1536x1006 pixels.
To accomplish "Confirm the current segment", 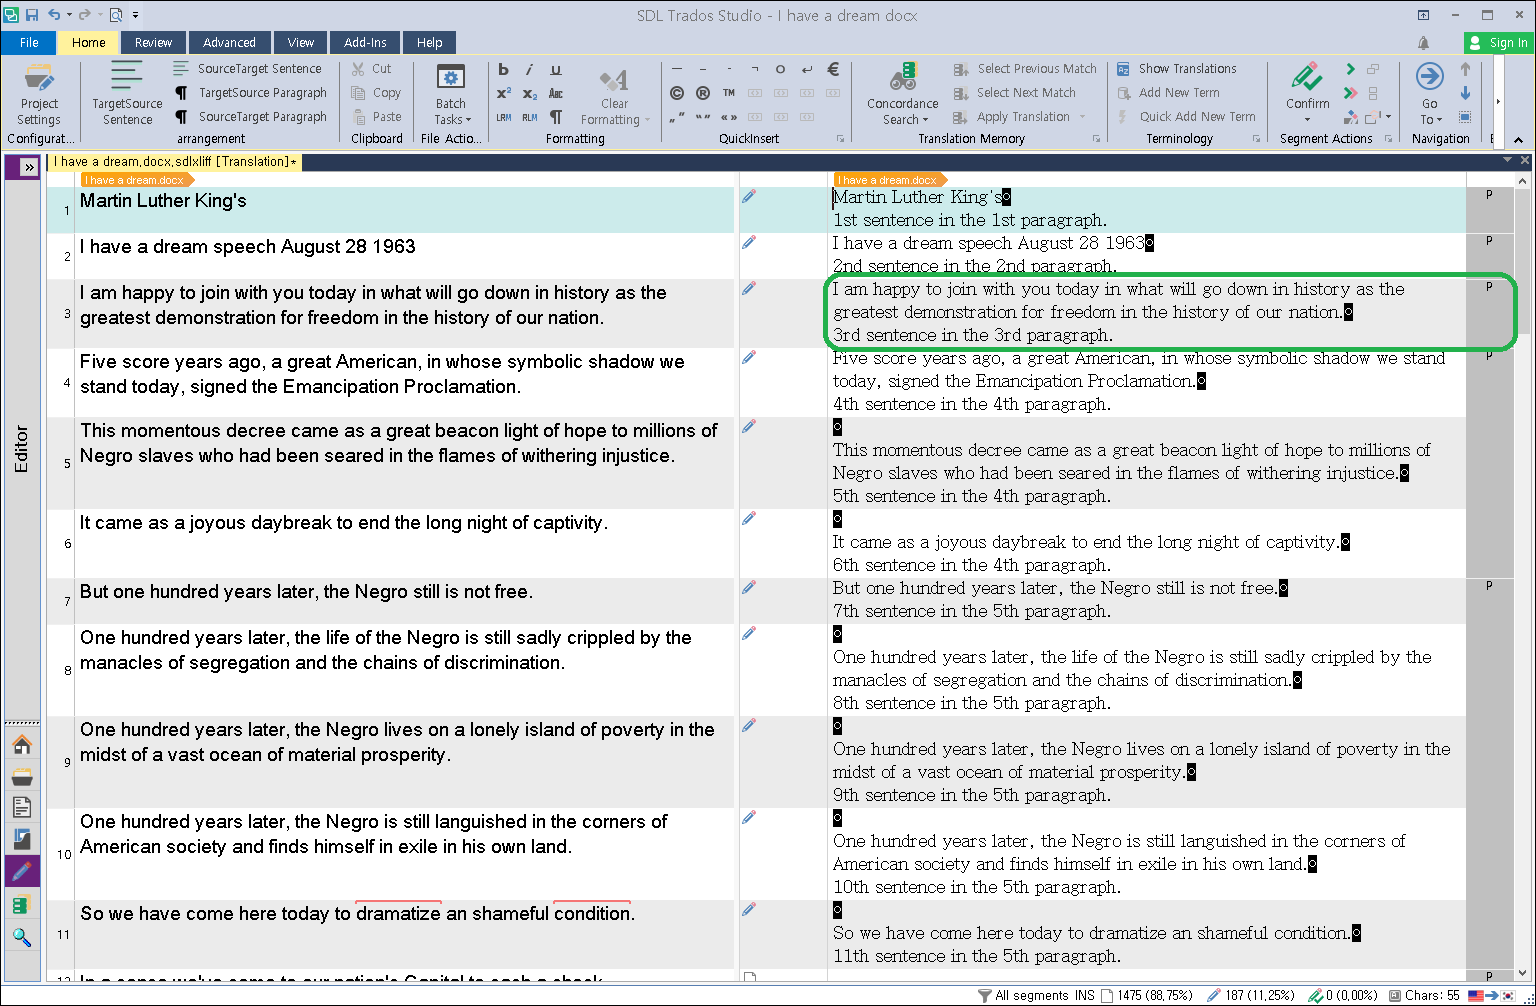I will click(1307, 84).
